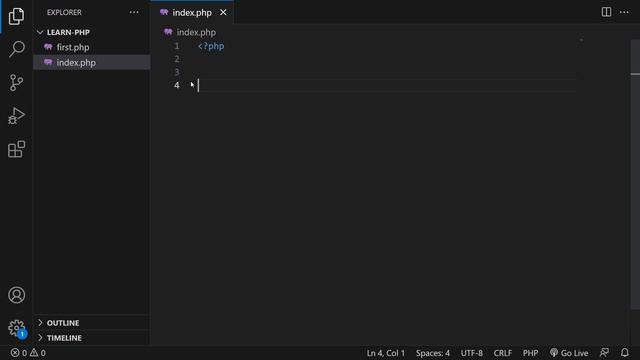Open notifications bell icon
The width and height of the screenshot is (640, 360).
pyautogui.click(x=624, y=353)
